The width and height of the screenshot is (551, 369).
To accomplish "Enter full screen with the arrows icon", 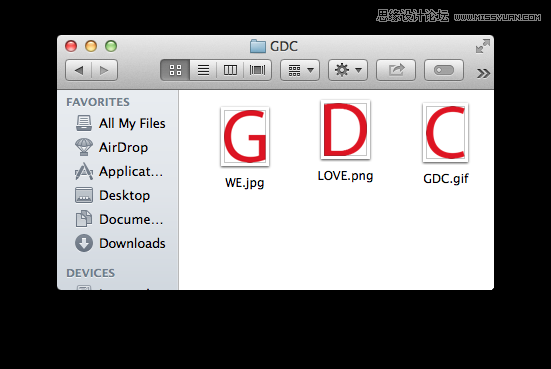I will pos(483,46).
